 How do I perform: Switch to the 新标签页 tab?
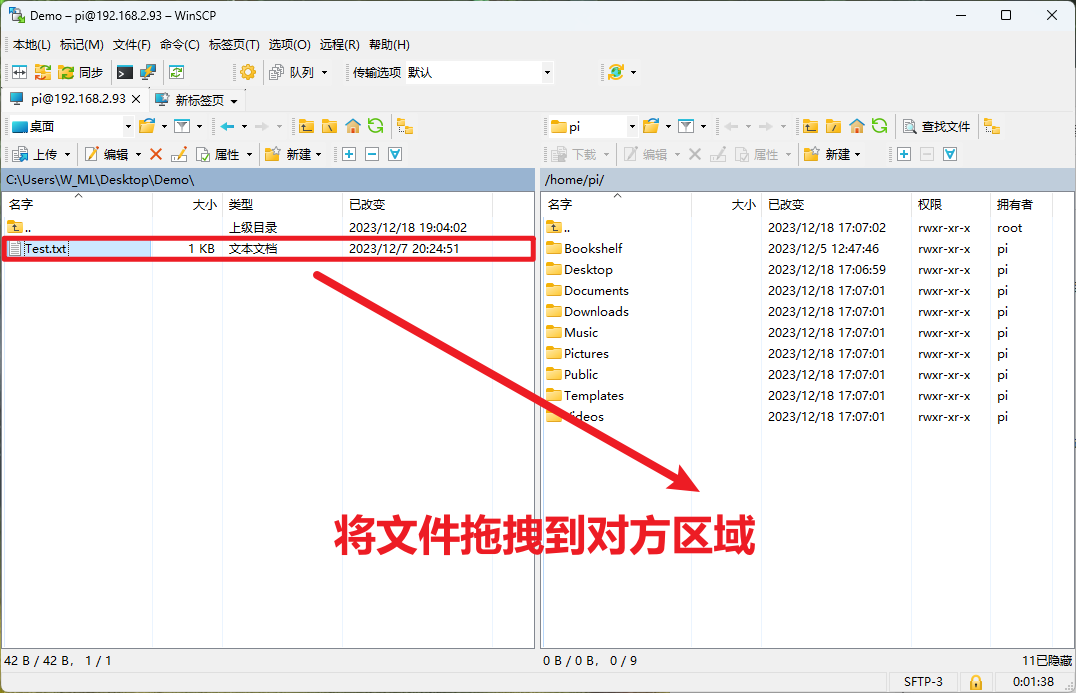pyautogui.click(x=198, y=100)
